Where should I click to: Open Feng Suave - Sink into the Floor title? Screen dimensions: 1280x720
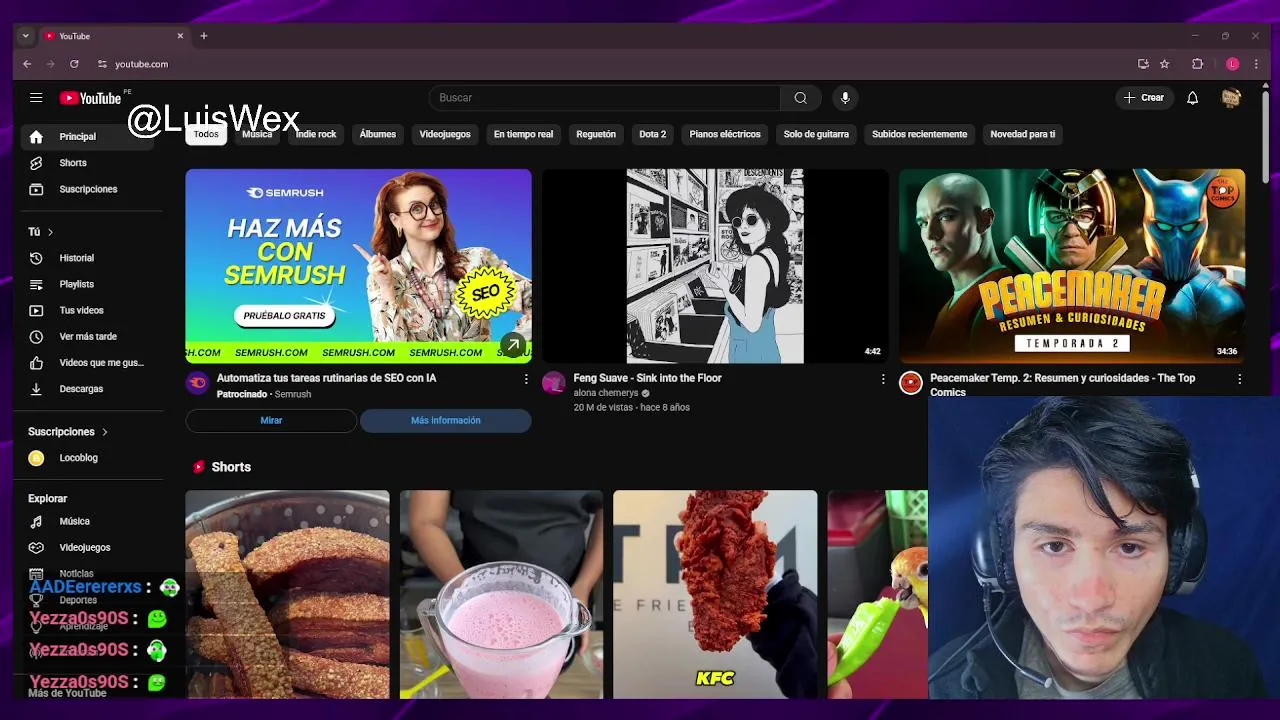[x=647, y=379]
